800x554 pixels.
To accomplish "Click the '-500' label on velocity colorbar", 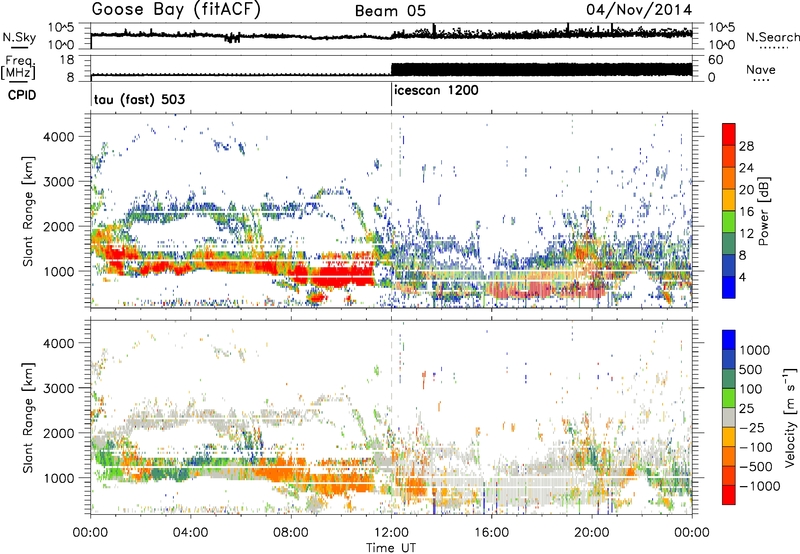I will click(x=756, y=467).
